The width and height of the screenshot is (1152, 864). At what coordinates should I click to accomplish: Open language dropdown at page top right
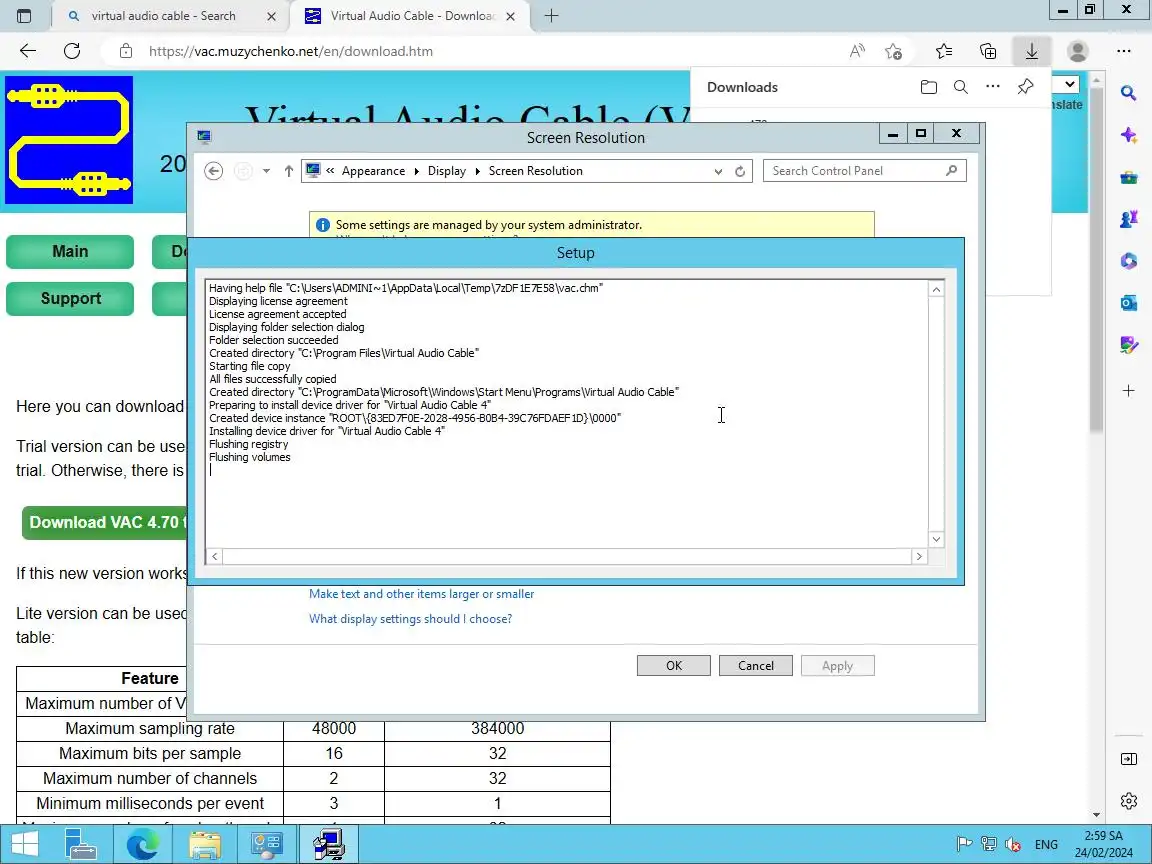click(1070, 84)
